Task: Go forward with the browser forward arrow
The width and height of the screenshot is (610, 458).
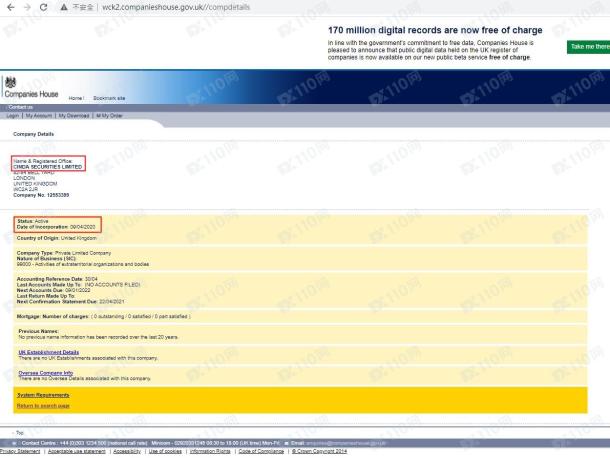Action: point(27,7)
